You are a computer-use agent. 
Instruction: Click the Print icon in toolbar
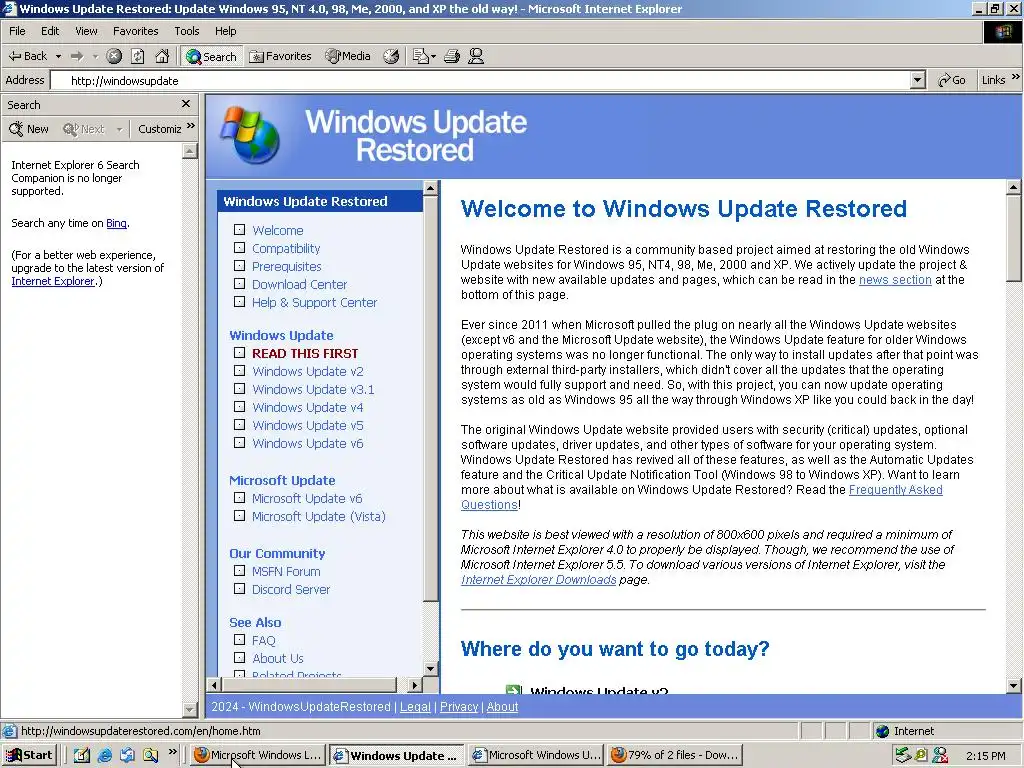(452, 56)
